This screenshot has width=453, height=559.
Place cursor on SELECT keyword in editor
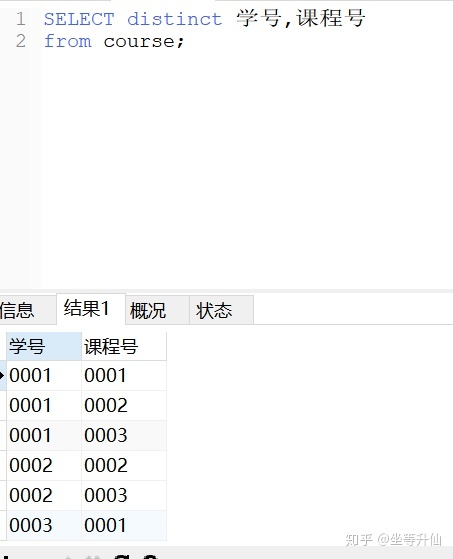(x=79, y=19)
